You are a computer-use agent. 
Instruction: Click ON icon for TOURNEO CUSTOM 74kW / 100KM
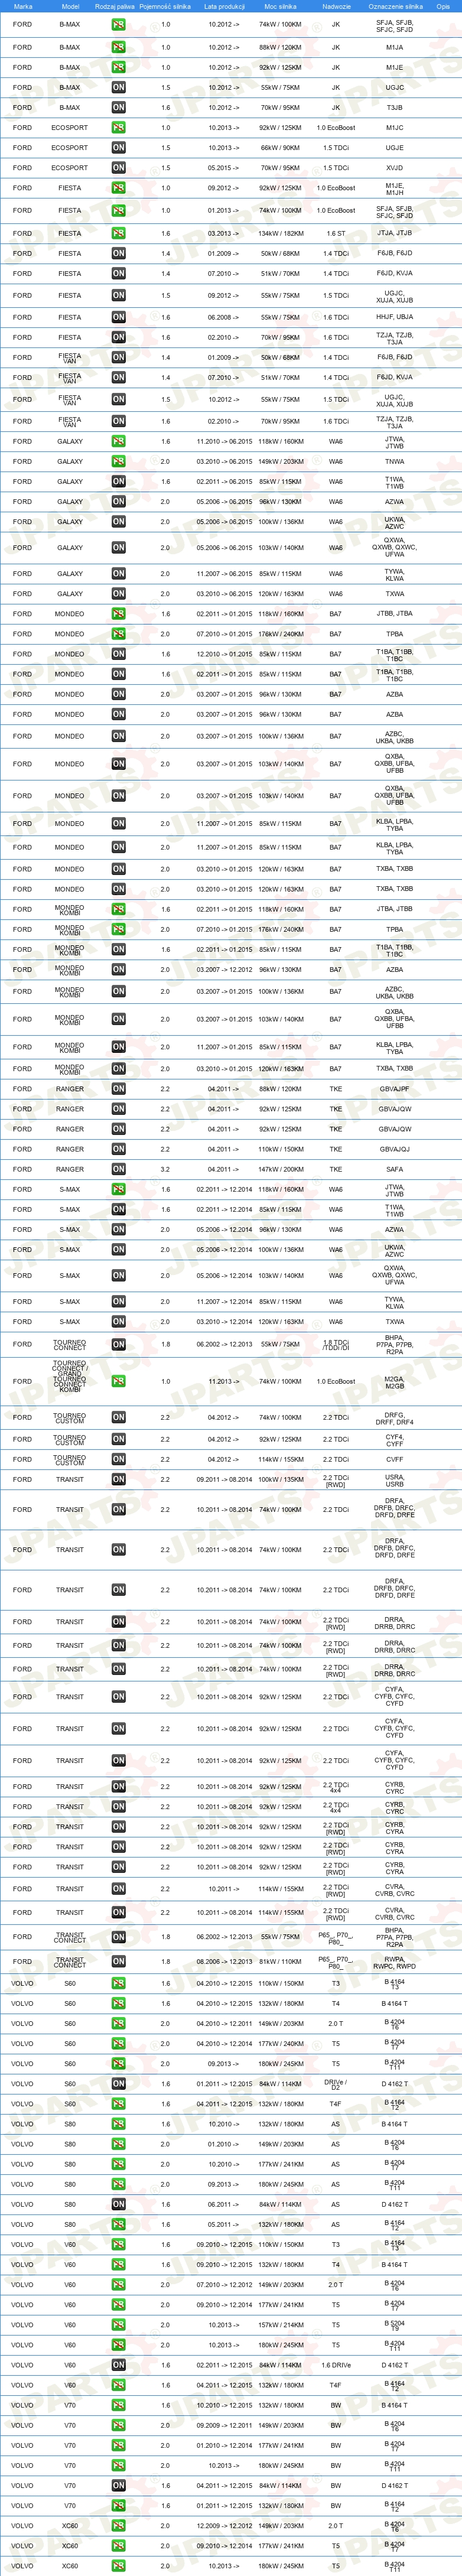click(118, 1417)
